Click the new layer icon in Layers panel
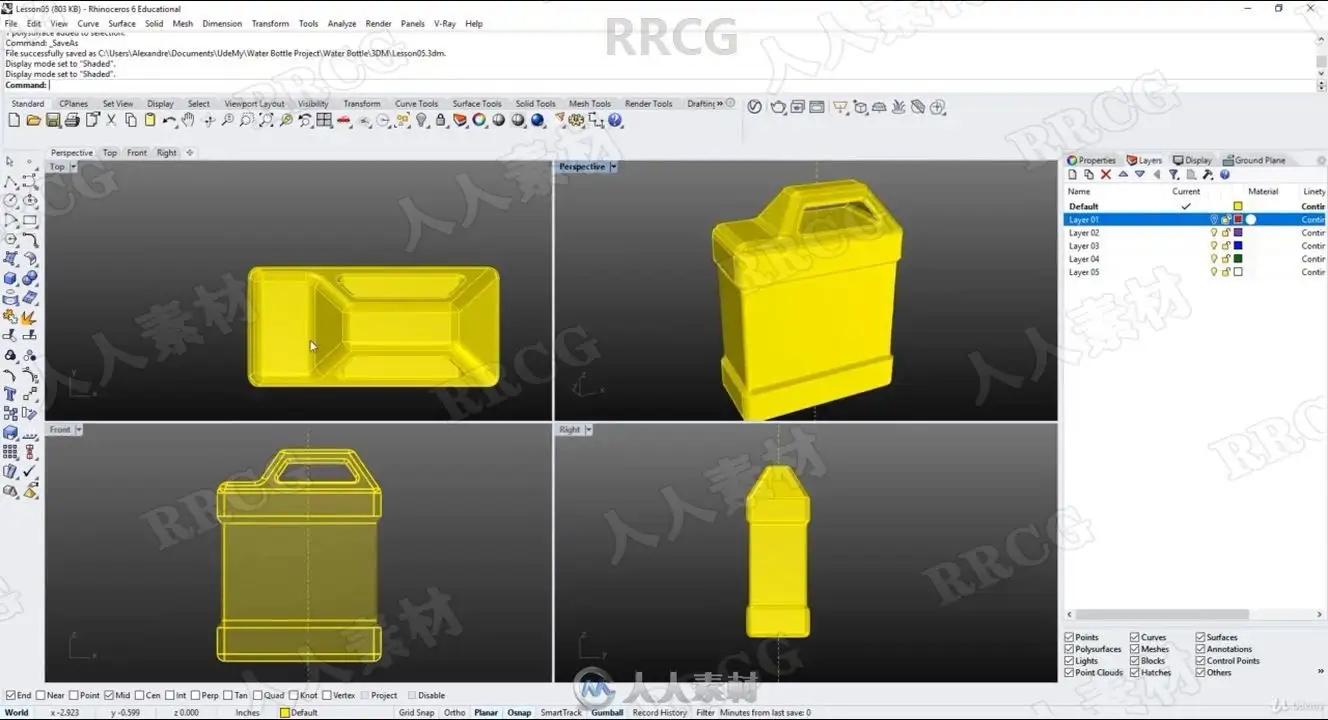 coord(1072,174)
